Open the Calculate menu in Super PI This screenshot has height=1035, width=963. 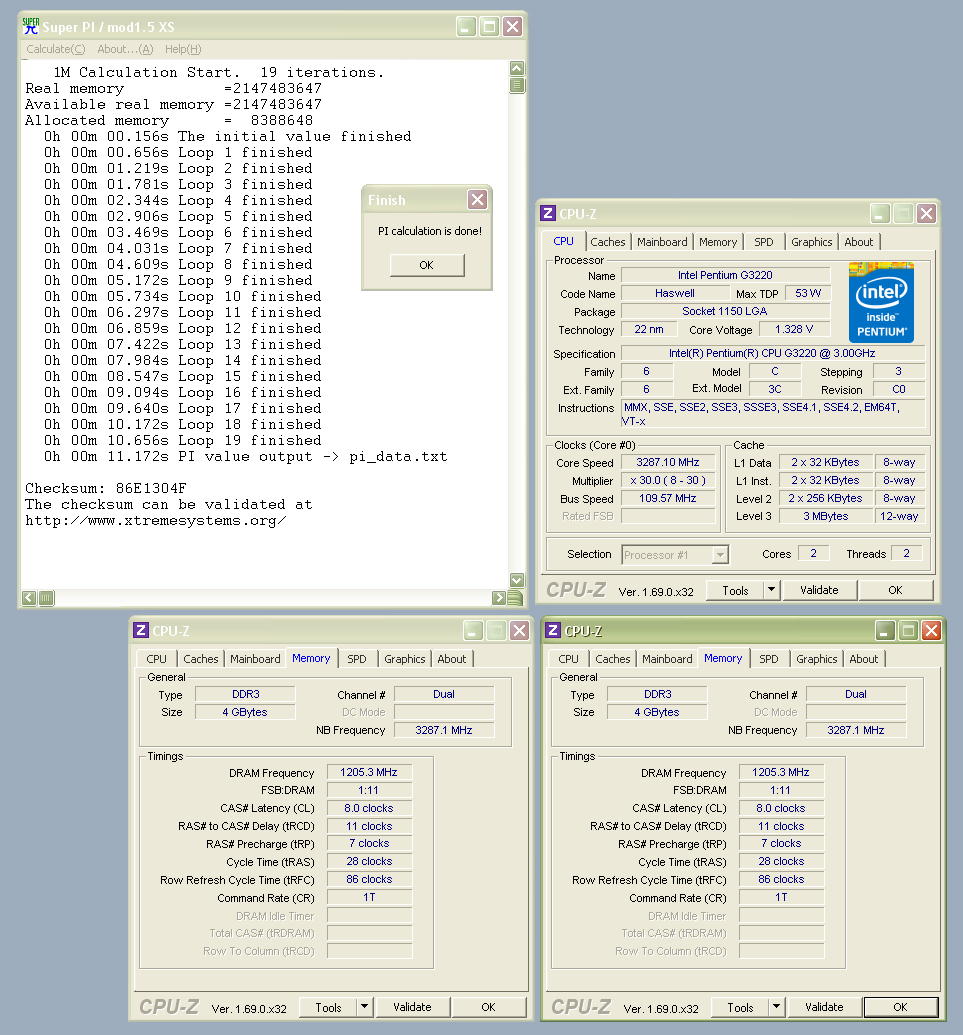tap(55, 49)
